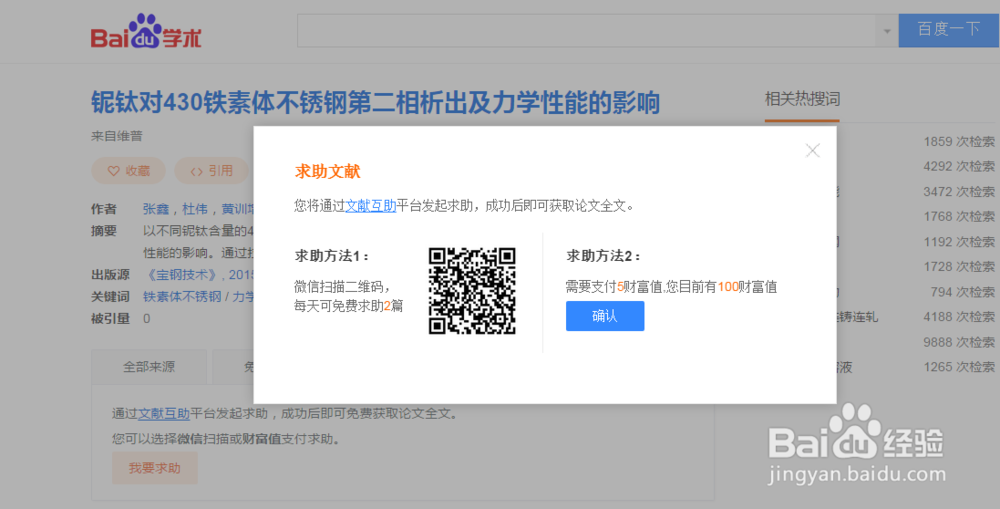Click the 4292 次检索 entry
1000x509 pixels.
[959, 166]
